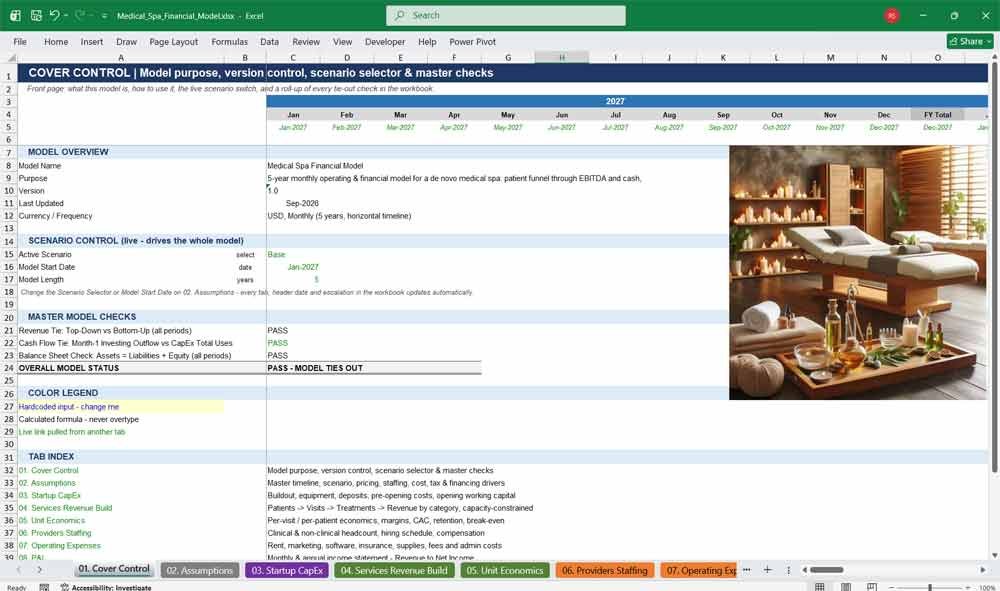
Task: Switch to Page Layout view in the status bar
Action: pyautogui.click(x=846, y=587)
